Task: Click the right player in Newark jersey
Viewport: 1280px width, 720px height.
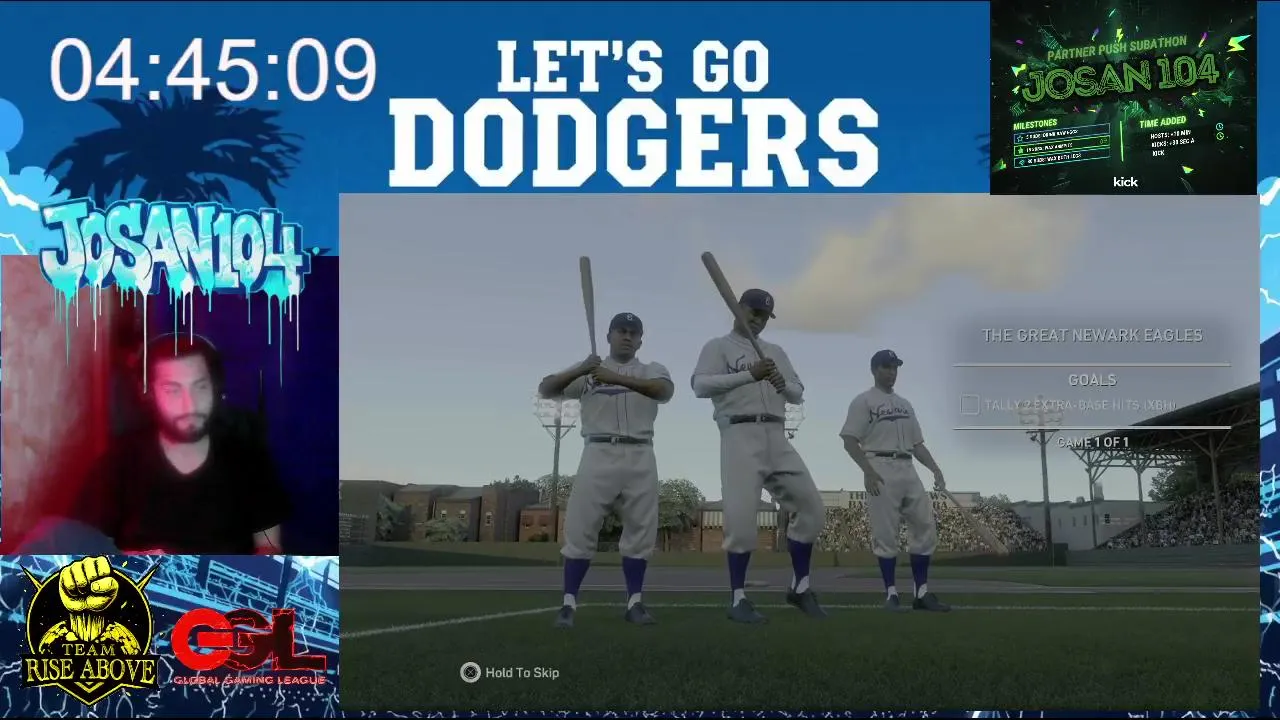Action: click(x=896, y=480)
